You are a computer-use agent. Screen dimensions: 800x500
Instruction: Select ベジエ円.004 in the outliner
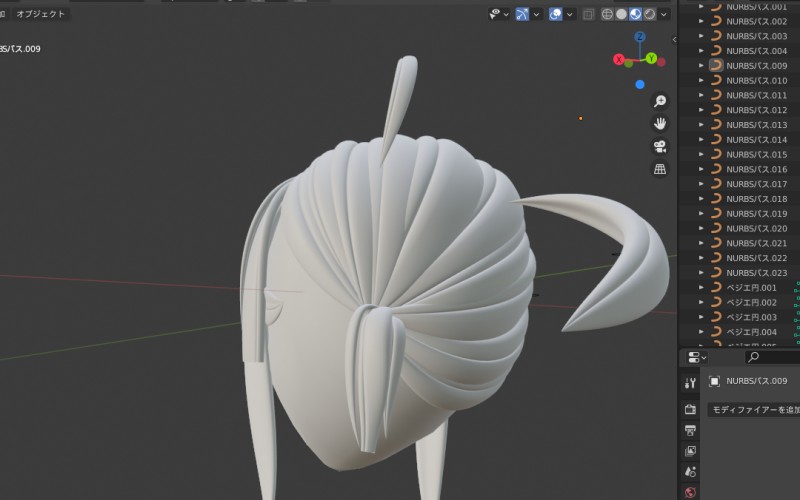tap(752, 332)
